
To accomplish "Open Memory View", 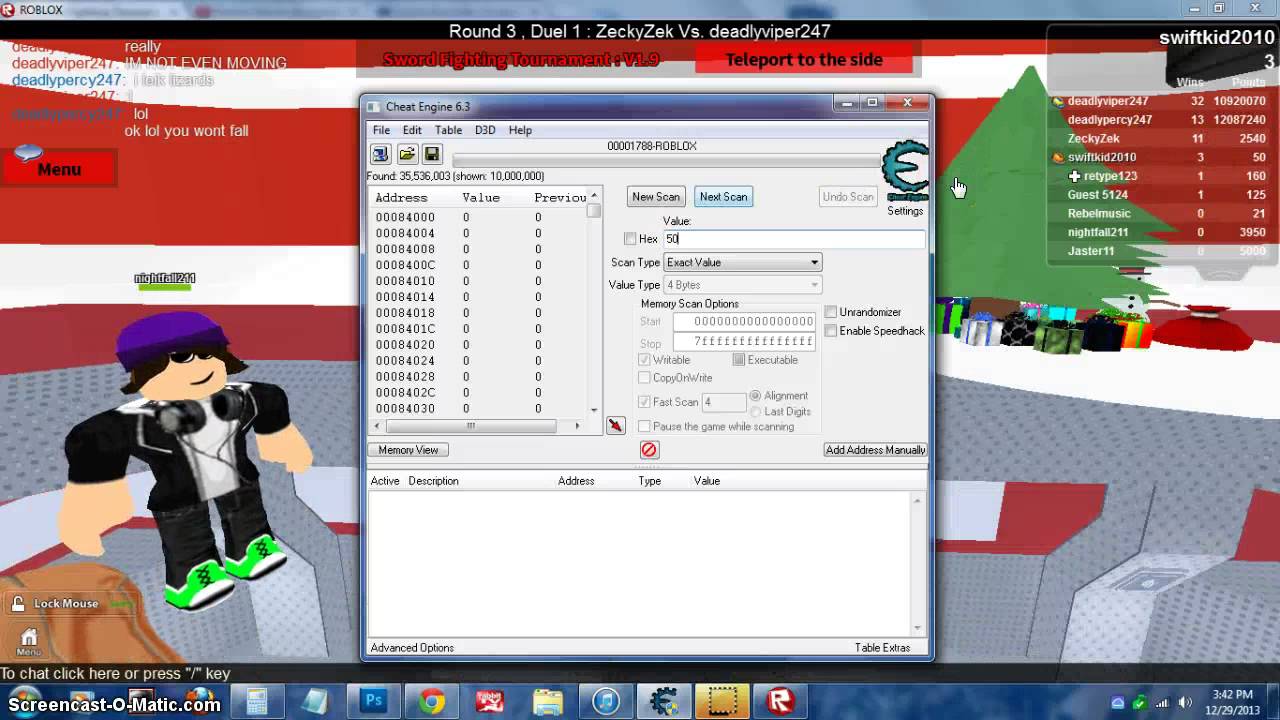I will pyautogui.click(x=408, y=450).
